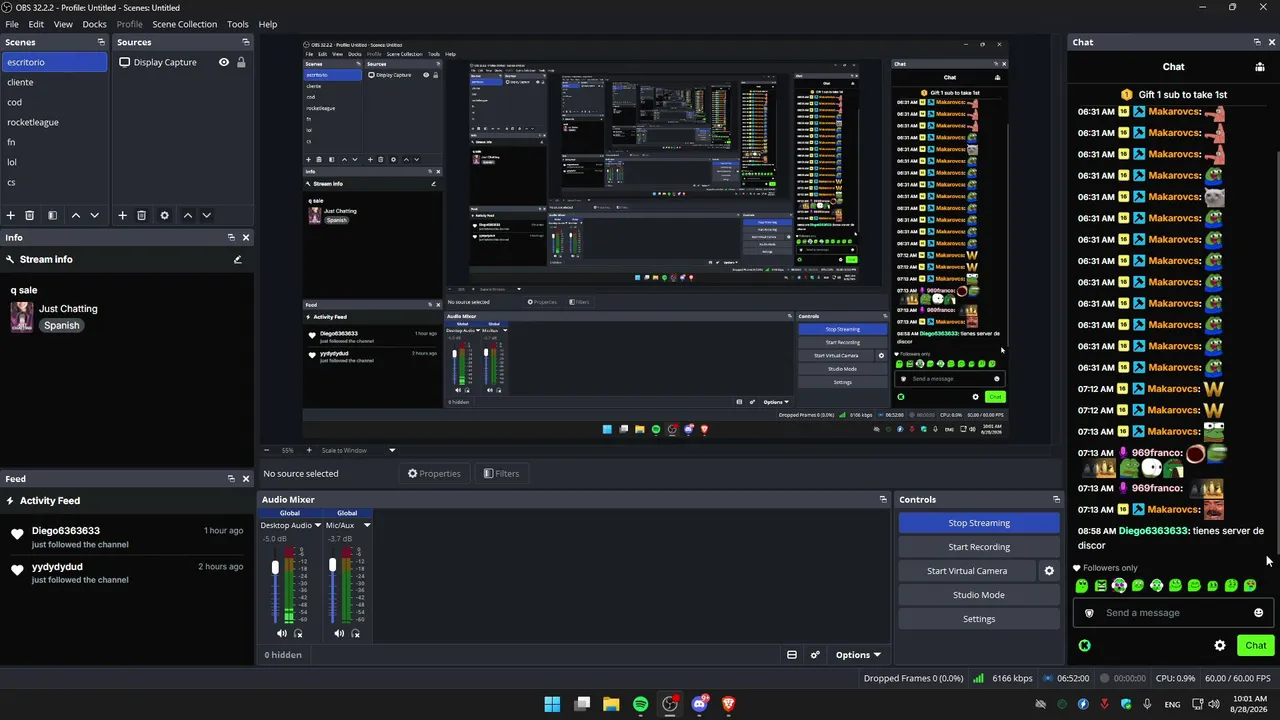
Task: Select the cliente scene
Action: pyautogui.click(x=54, y=82)
